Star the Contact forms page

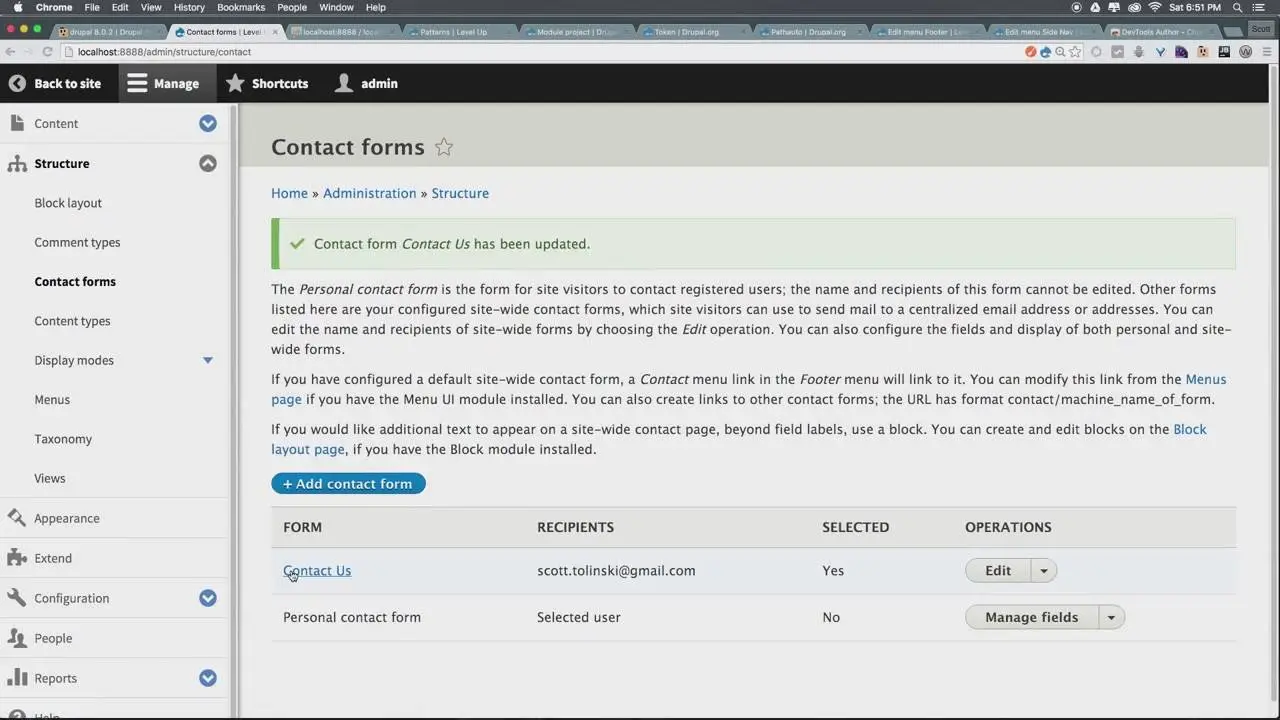(x=443, y=147)
